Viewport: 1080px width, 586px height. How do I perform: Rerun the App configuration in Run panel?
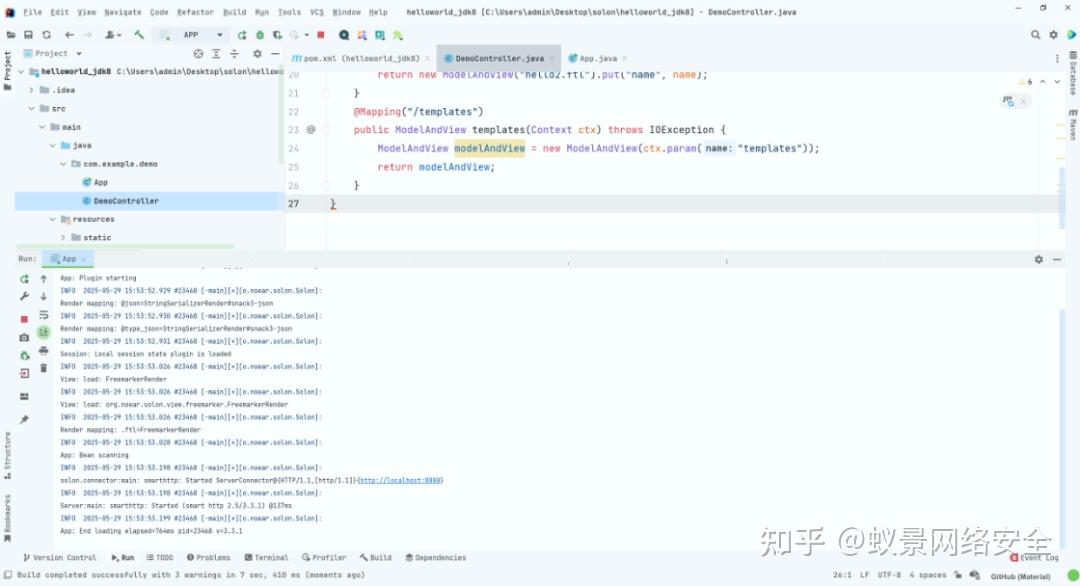coord(22,278)
